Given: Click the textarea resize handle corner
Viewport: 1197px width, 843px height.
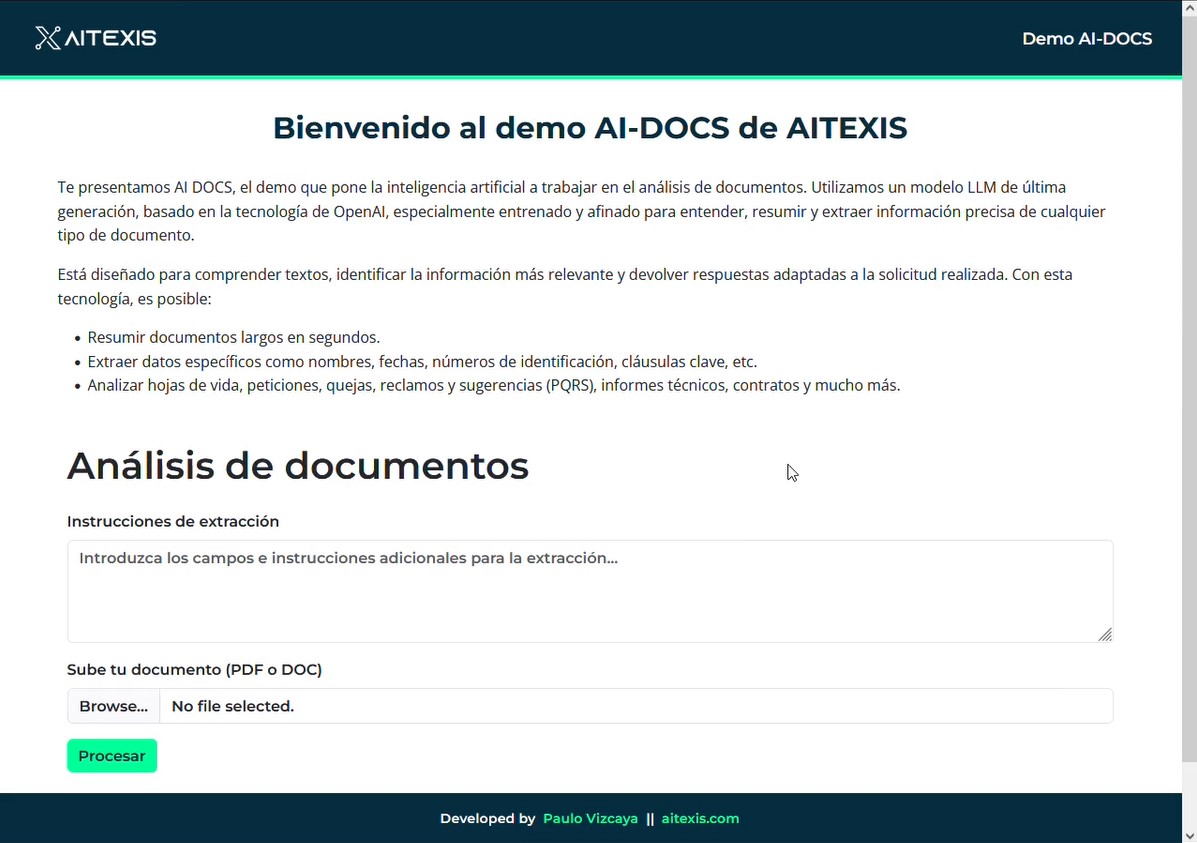Looking at the screenshot, I should pyautogui.click(x=1105, y=635).
